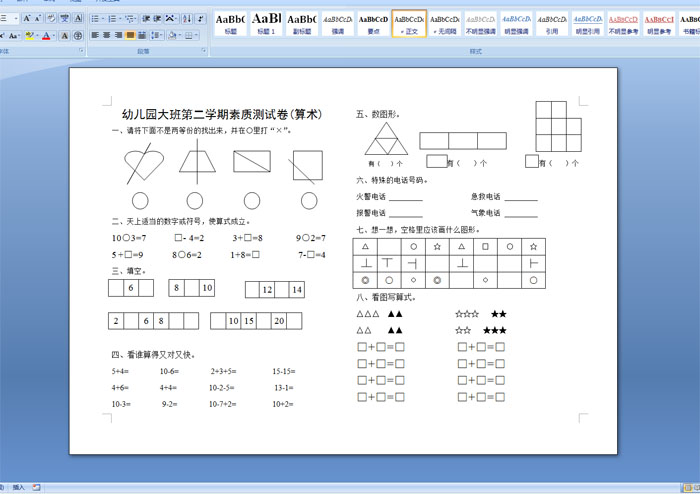Align text left
This screenshot has width=700, height=494.
tap(95, 35)
